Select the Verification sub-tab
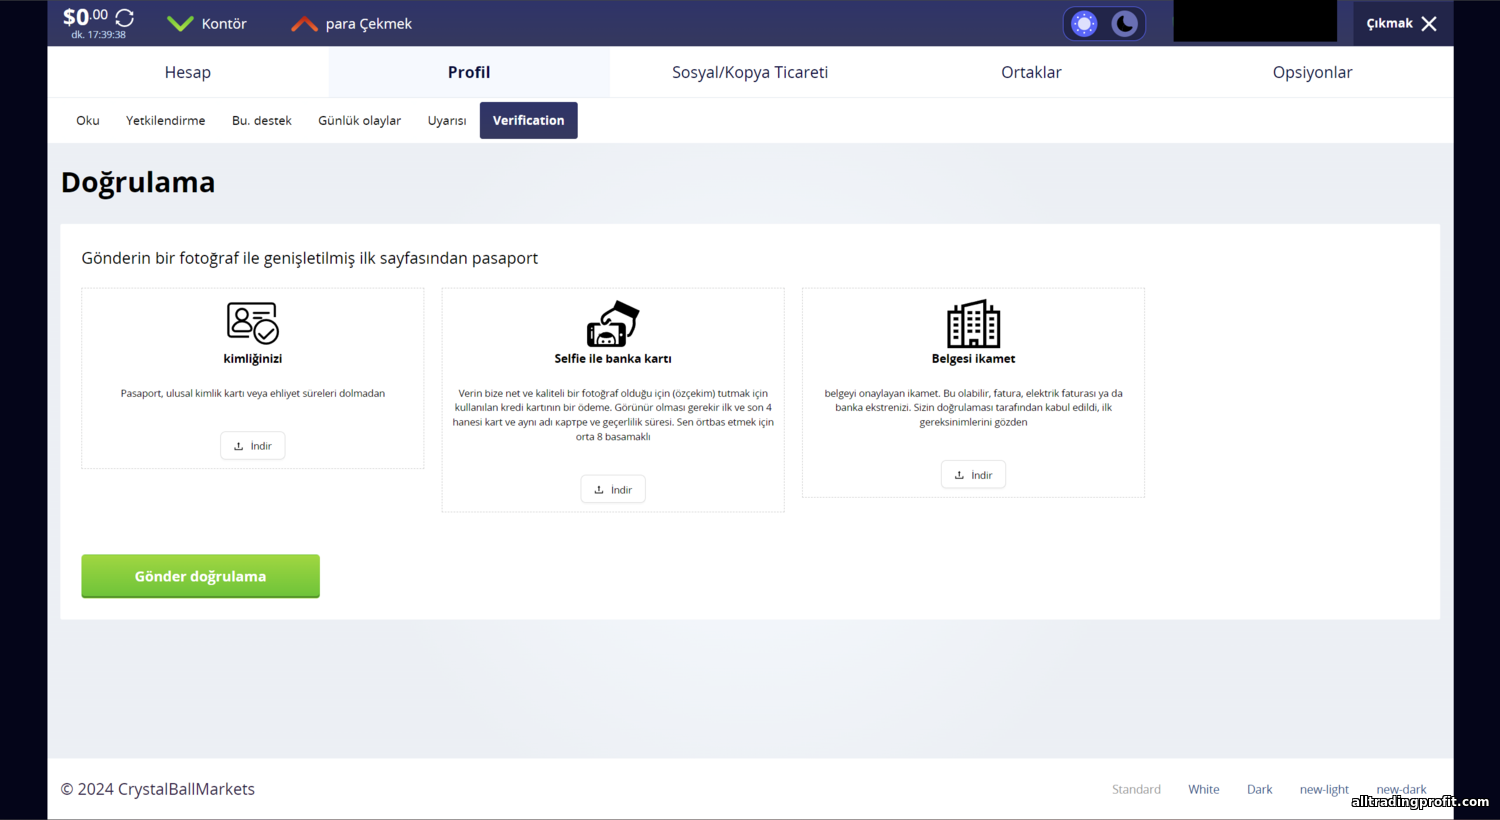The image size is (1500, 820). coord(529,120)
